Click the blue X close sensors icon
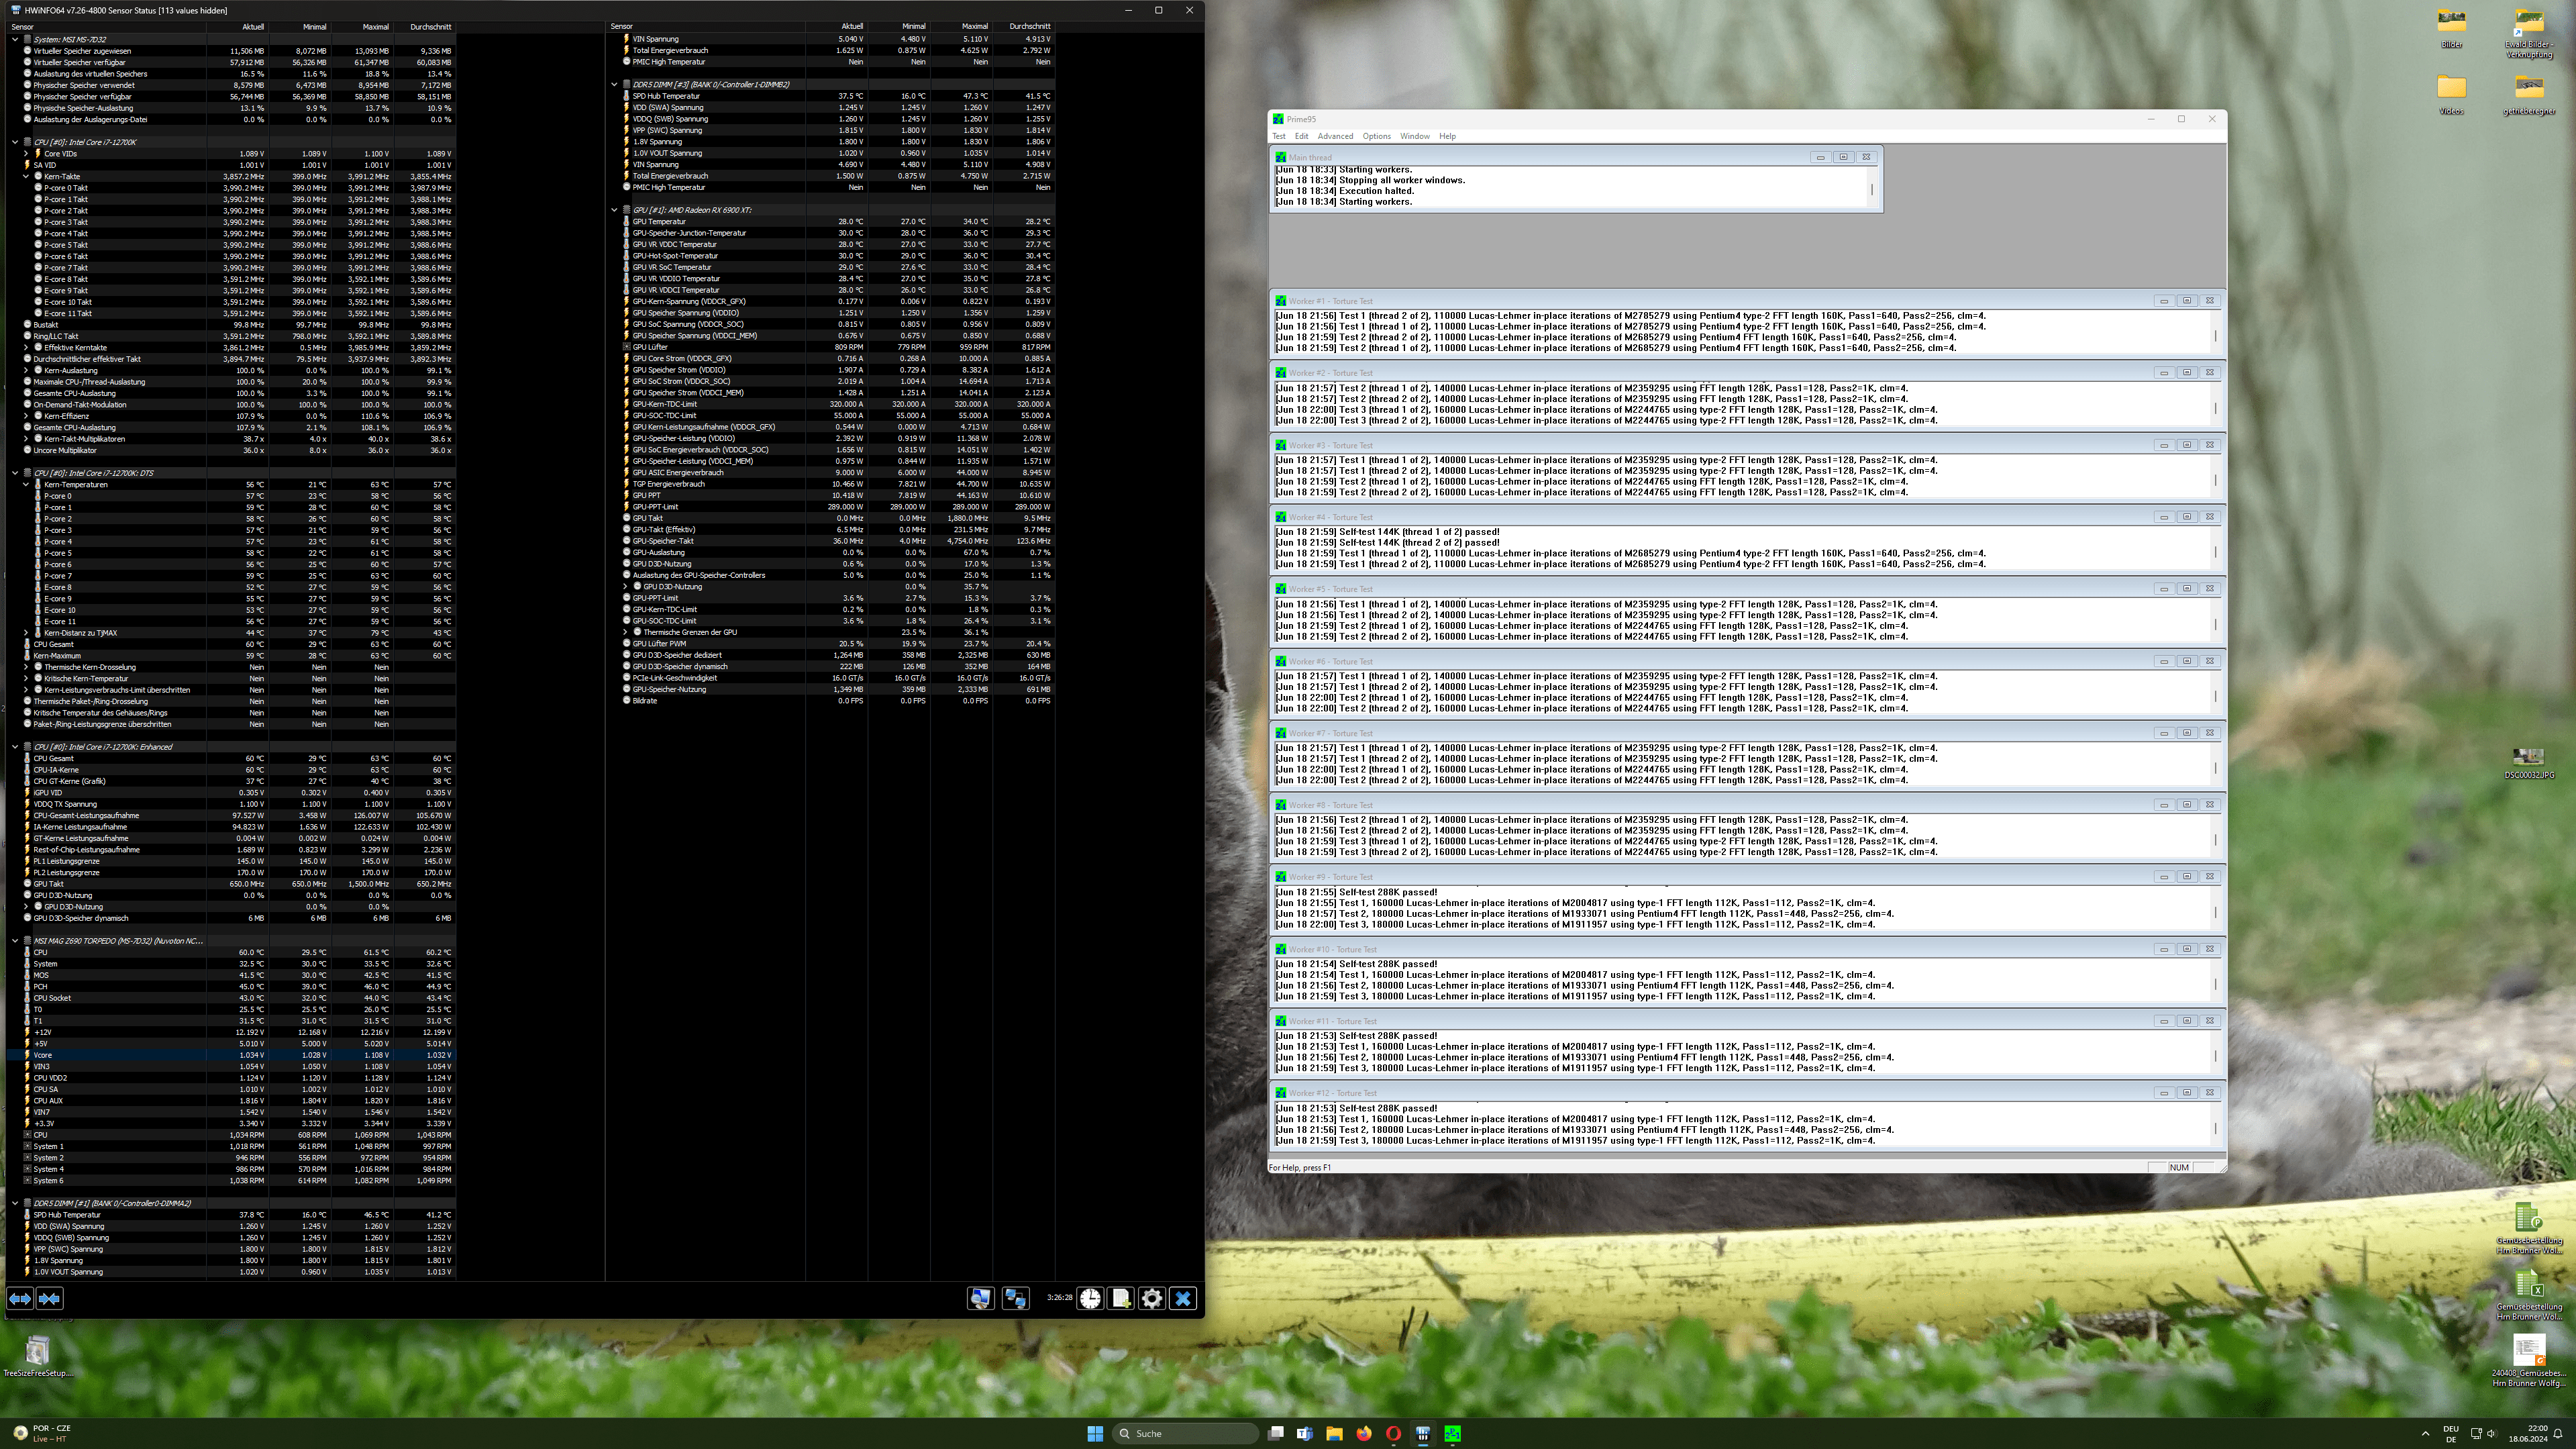Image resolution: width=2576 pixels, height=1449 pixels. point(1183,1298)
